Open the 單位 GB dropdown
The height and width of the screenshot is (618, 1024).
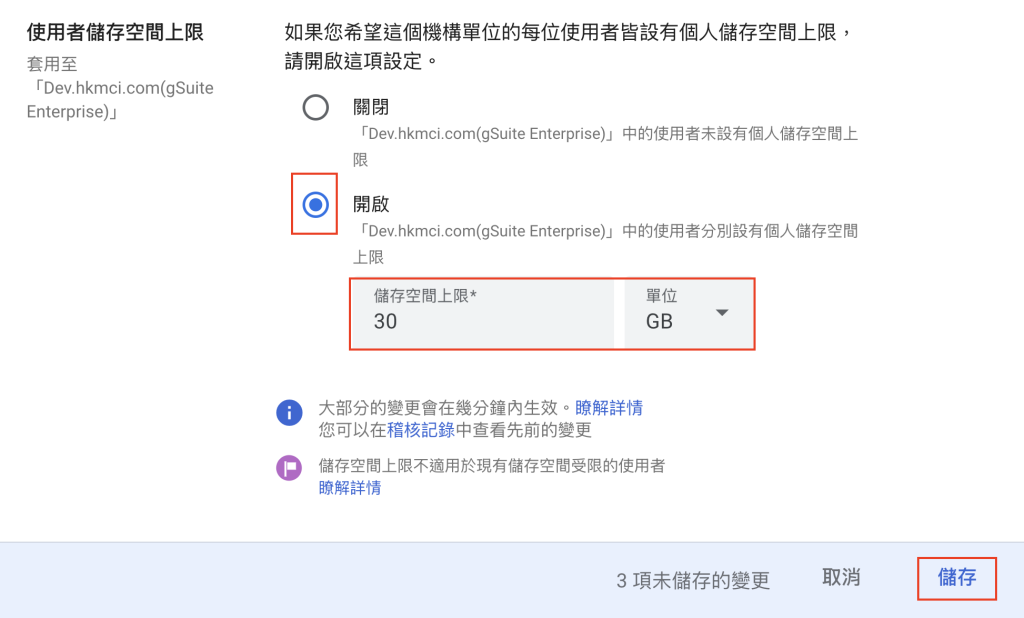(688, 314)
